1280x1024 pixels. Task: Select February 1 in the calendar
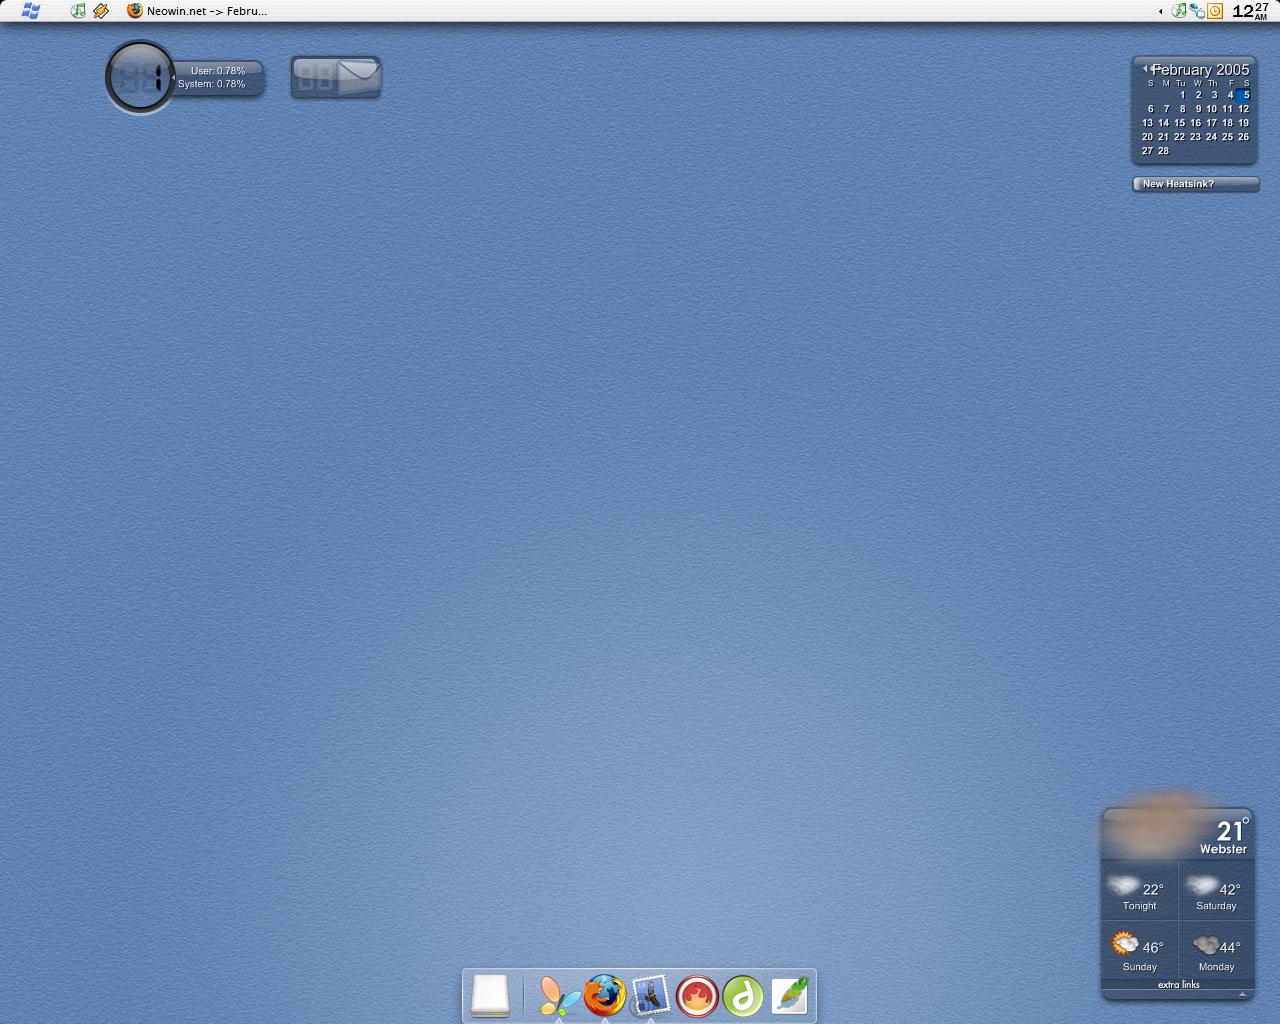[1182, 95]
